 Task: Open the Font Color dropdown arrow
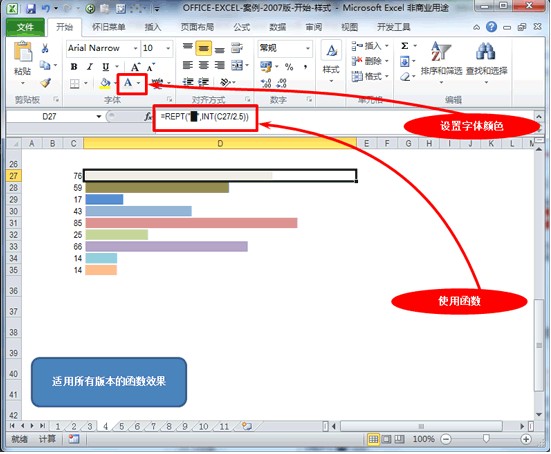tap(139, 83)
